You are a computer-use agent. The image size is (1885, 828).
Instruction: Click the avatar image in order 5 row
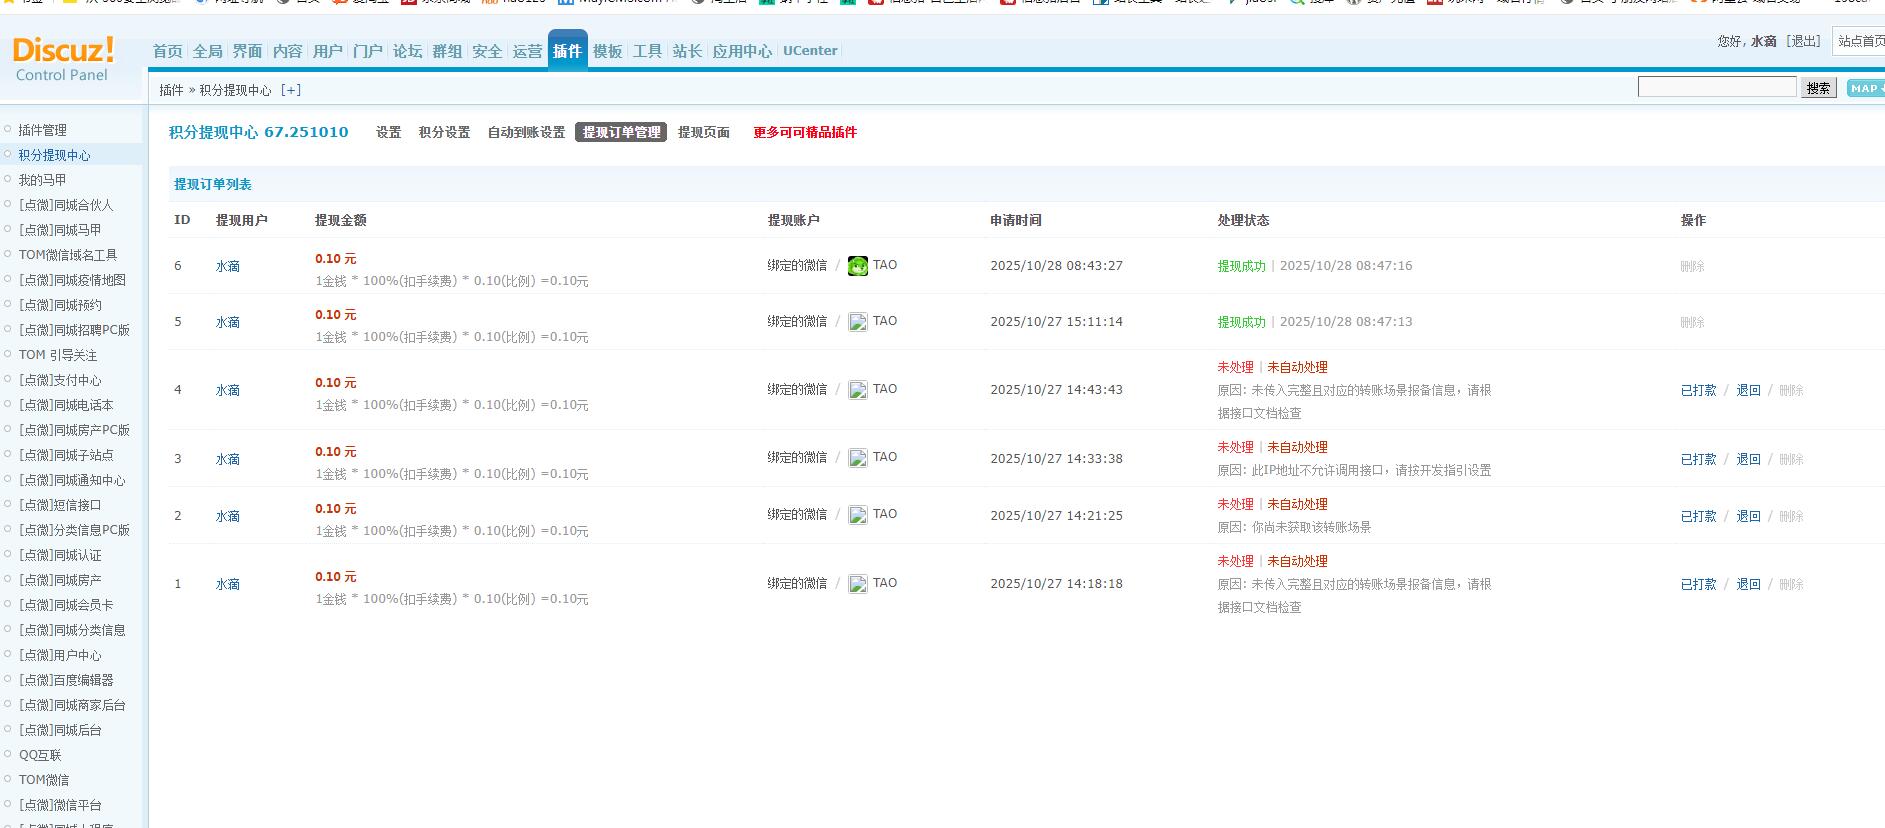857,322
